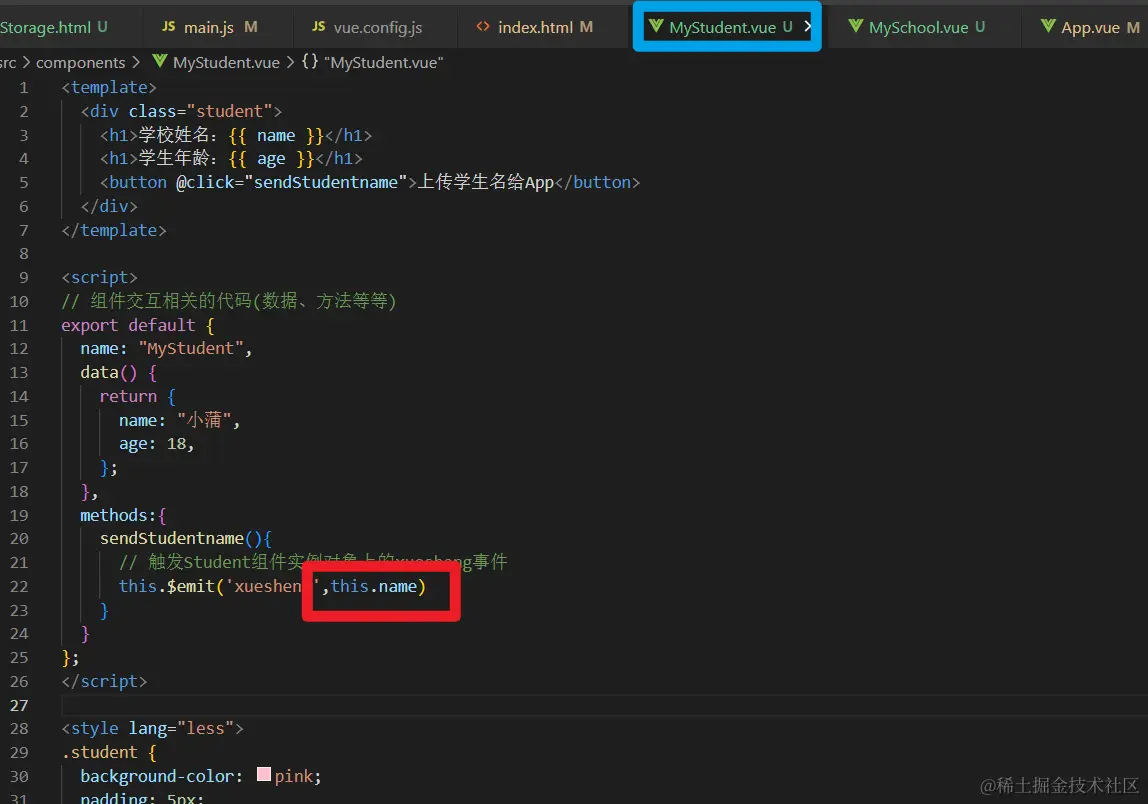
Task: Click 'age: 18,' in data return
Action: point(157,444)
